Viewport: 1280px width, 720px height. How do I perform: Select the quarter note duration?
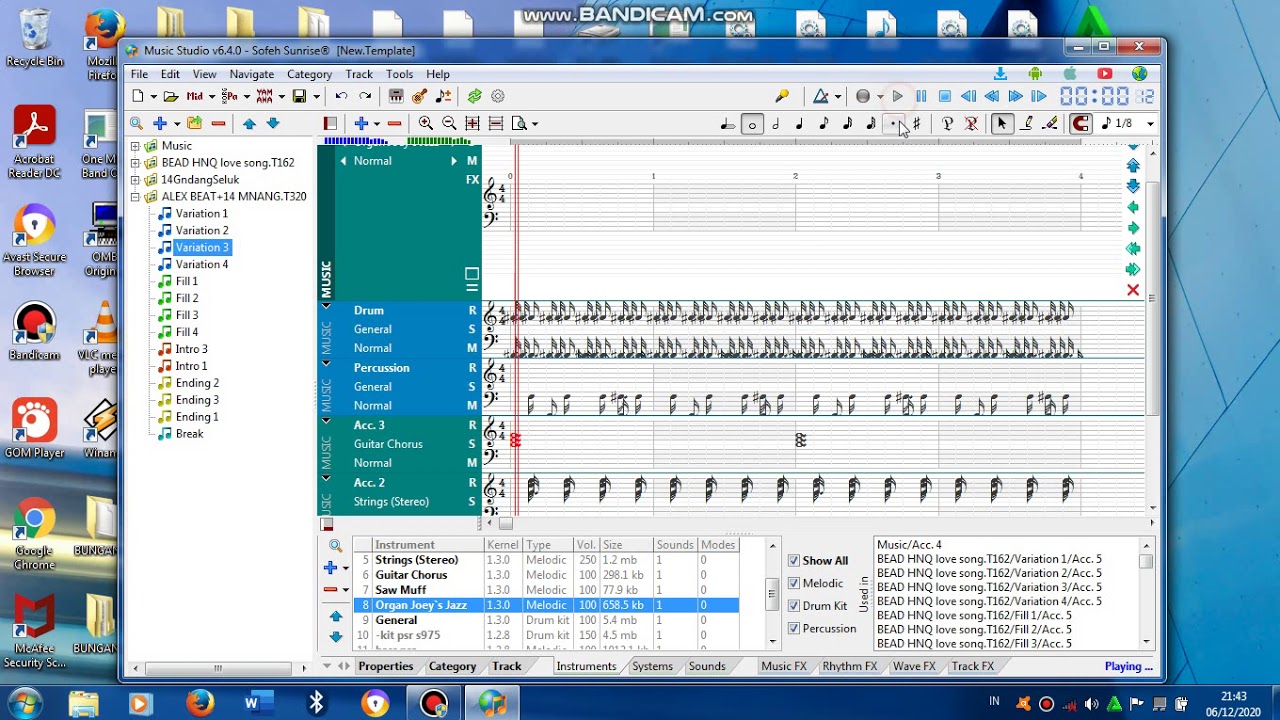[x=800, y=123]
